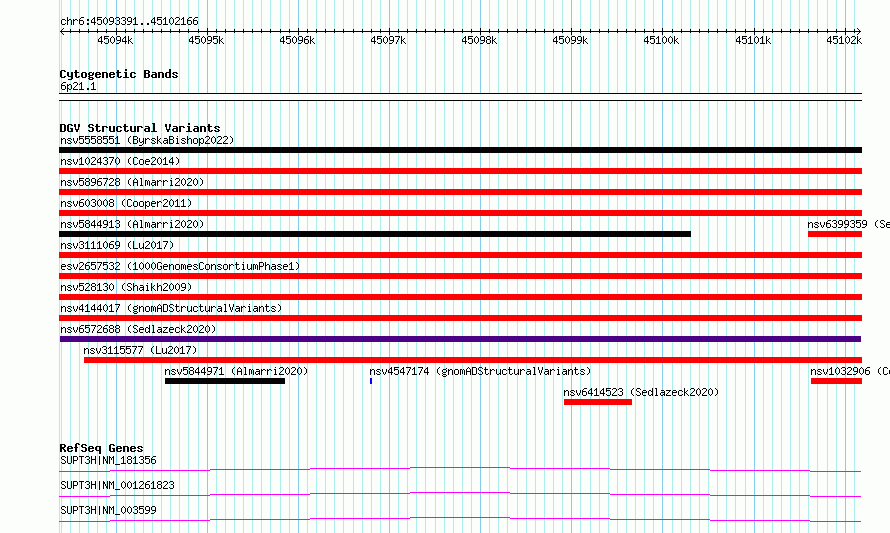
Task: Click the black bar under nsv5844913
Action: (375, 234)
